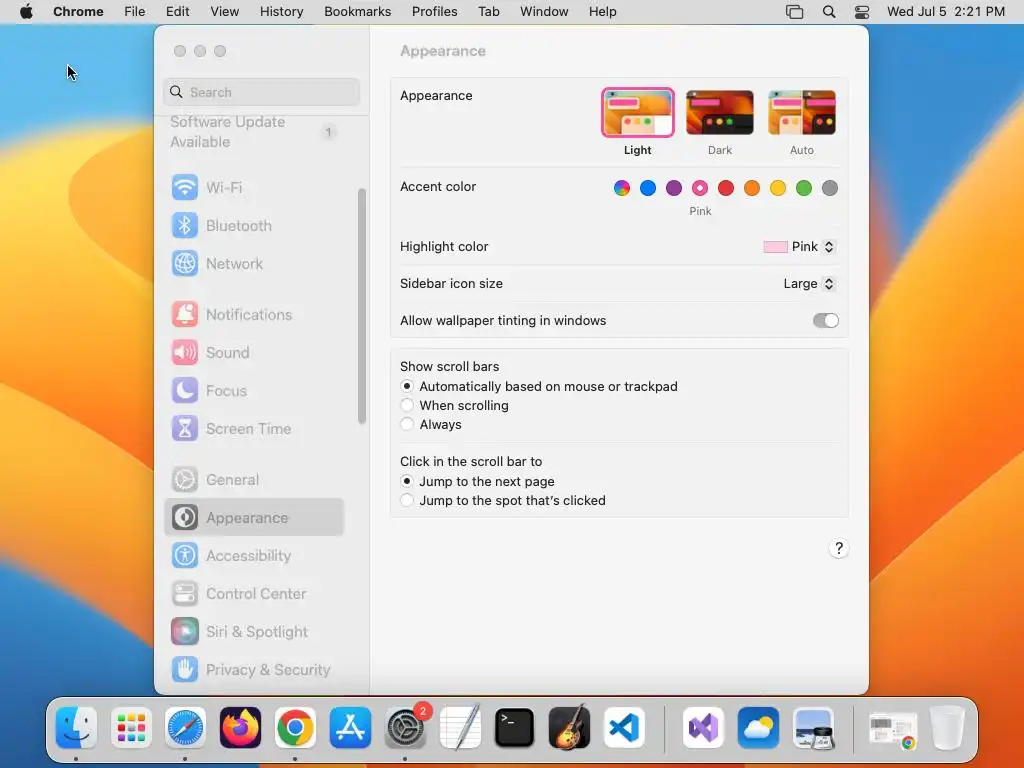Pick the Graphite accent color
Screen dimensions: 1024x768
[829, 188]
